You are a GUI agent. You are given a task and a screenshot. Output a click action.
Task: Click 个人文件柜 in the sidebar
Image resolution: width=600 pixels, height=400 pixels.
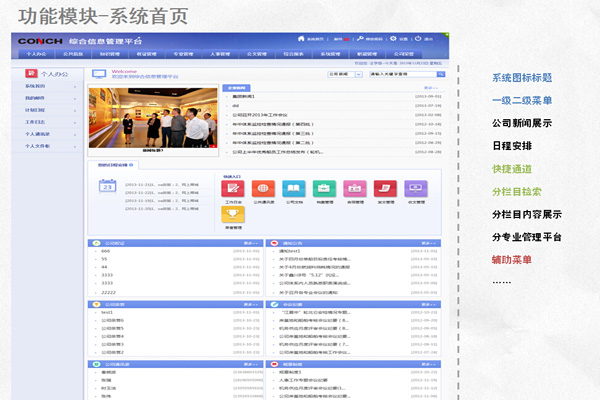pos(38,146)
